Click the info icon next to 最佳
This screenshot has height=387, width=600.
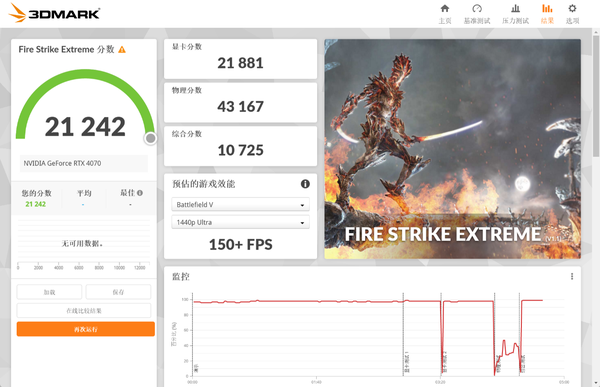(x=140, y=193)
